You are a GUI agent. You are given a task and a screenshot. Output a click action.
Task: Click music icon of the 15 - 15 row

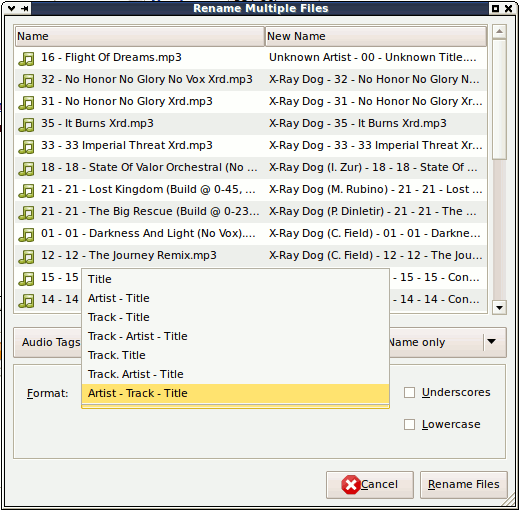point(26,279)
